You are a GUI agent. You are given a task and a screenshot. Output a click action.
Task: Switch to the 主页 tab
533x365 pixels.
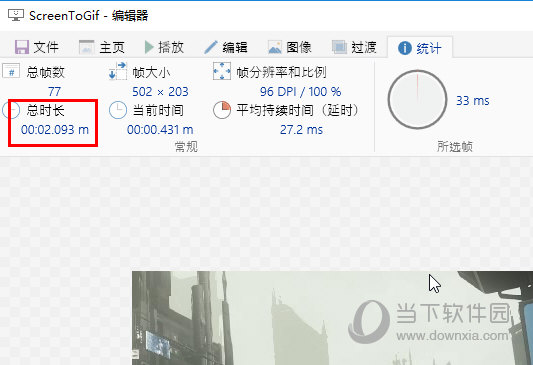point(102,47)
